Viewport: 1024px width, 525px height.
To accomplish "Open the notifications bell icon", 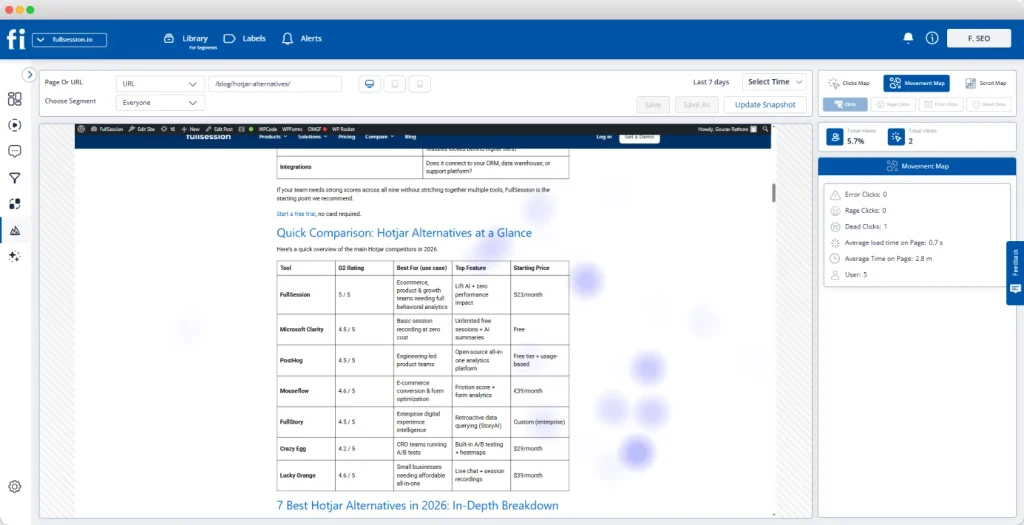I will pyautogui.click(x=908, y=39).
